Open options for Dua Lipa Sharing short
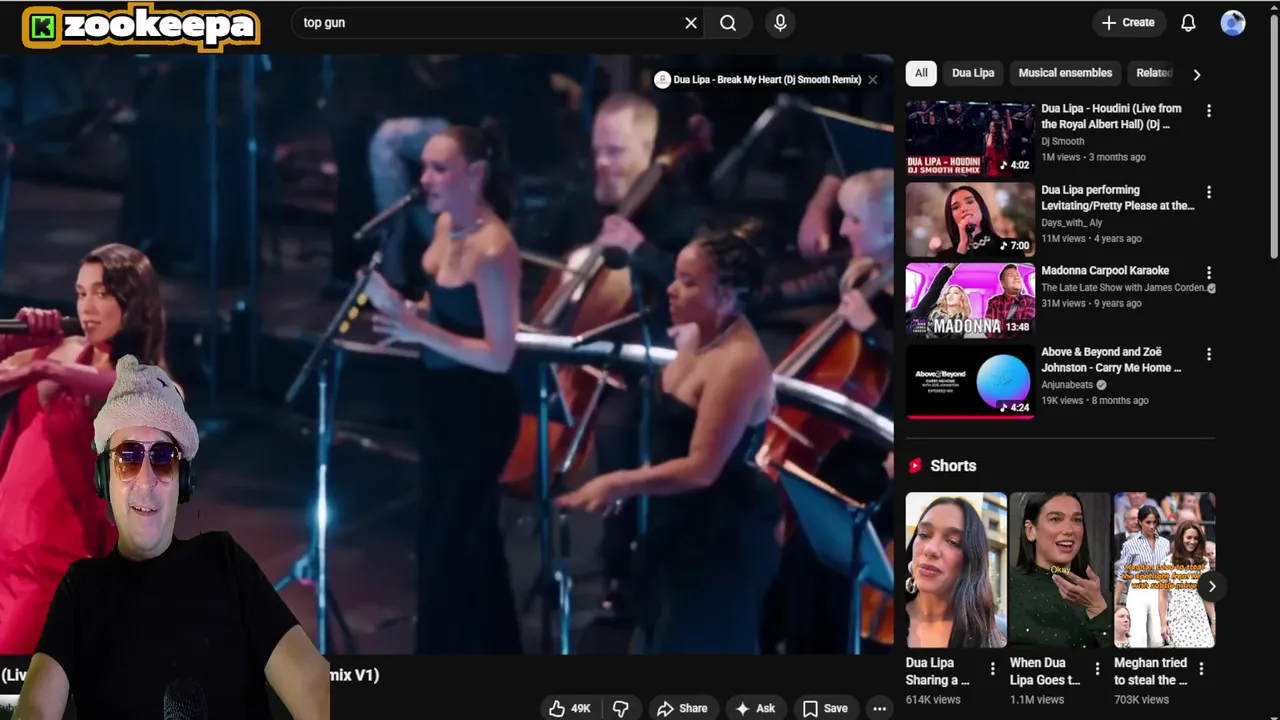The image size is (1280, 720). tap(993, 668)
